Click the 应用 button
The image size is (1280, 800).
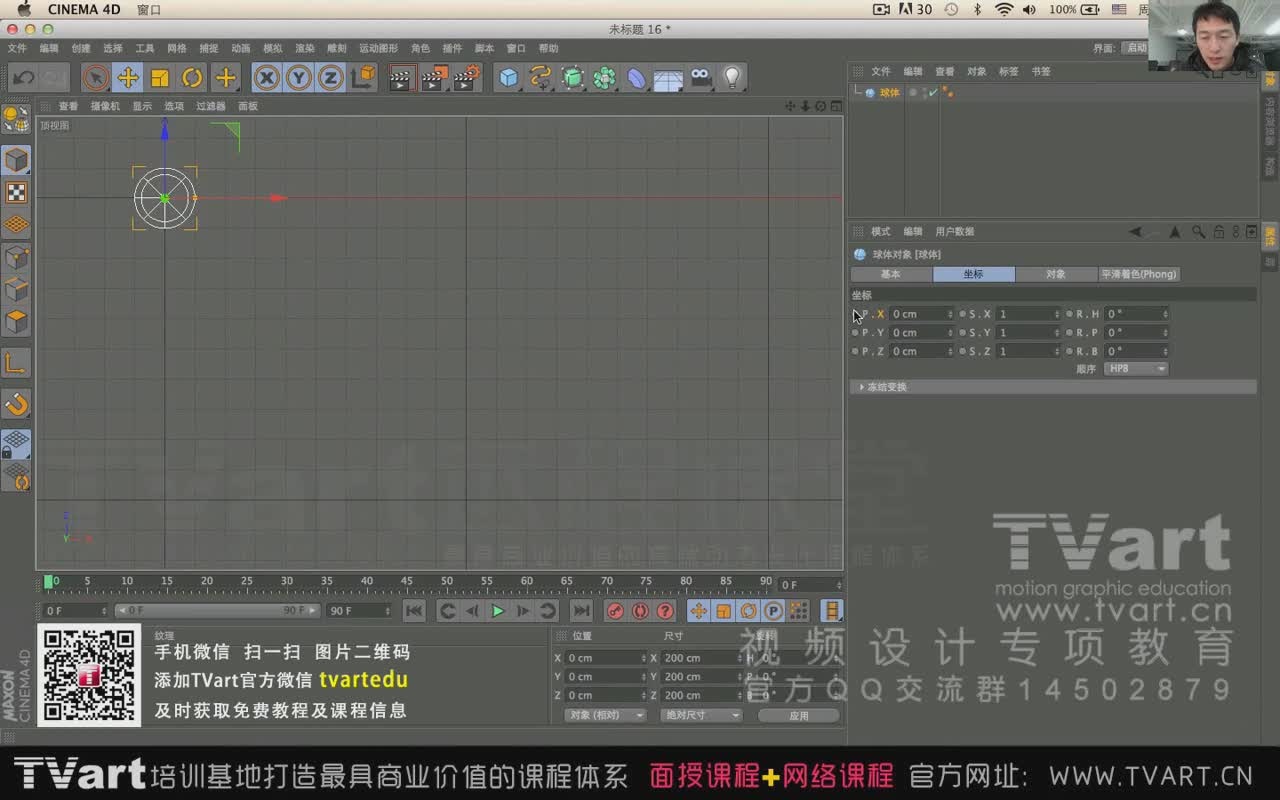coord(799,715)
